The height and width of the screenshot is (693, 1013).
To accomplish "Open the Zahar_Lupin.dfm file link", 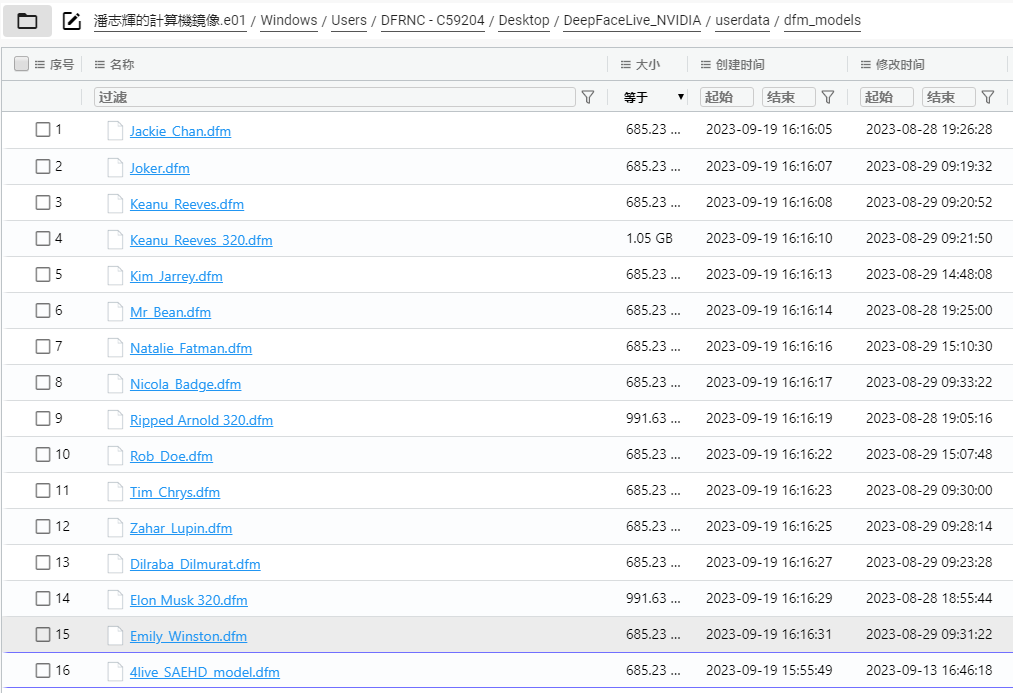I will [181, 528].
